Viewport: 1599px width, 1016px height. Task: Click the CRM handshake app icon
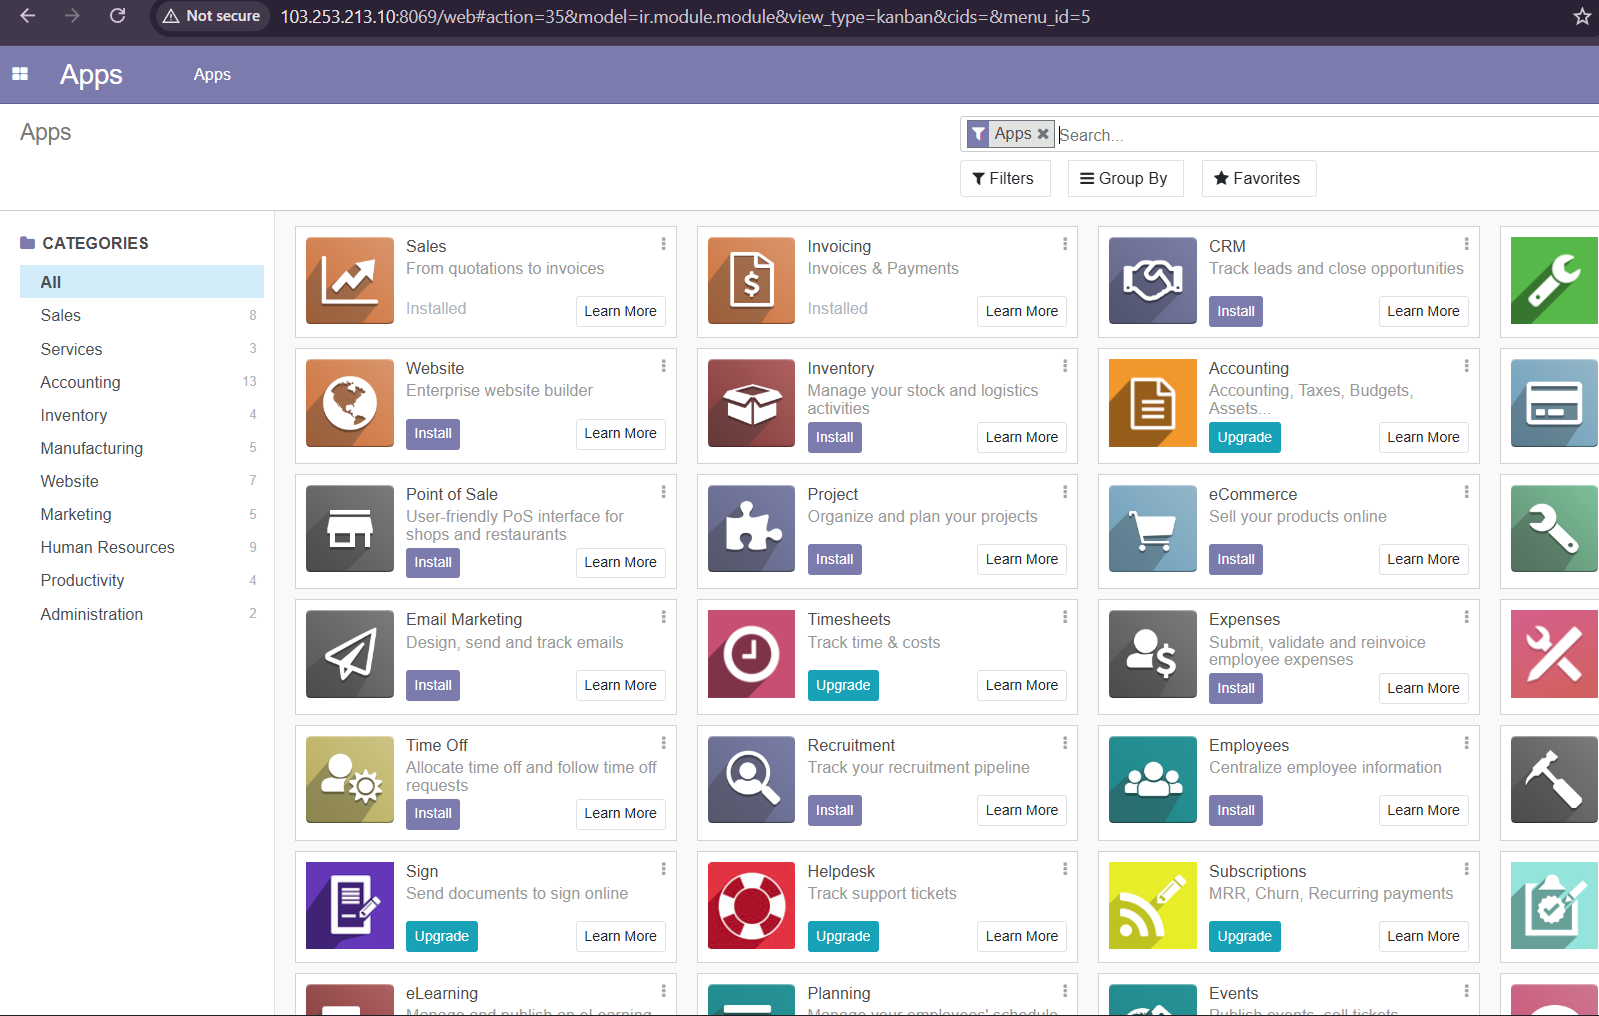pyautogui.click(x=1152, y=281)
